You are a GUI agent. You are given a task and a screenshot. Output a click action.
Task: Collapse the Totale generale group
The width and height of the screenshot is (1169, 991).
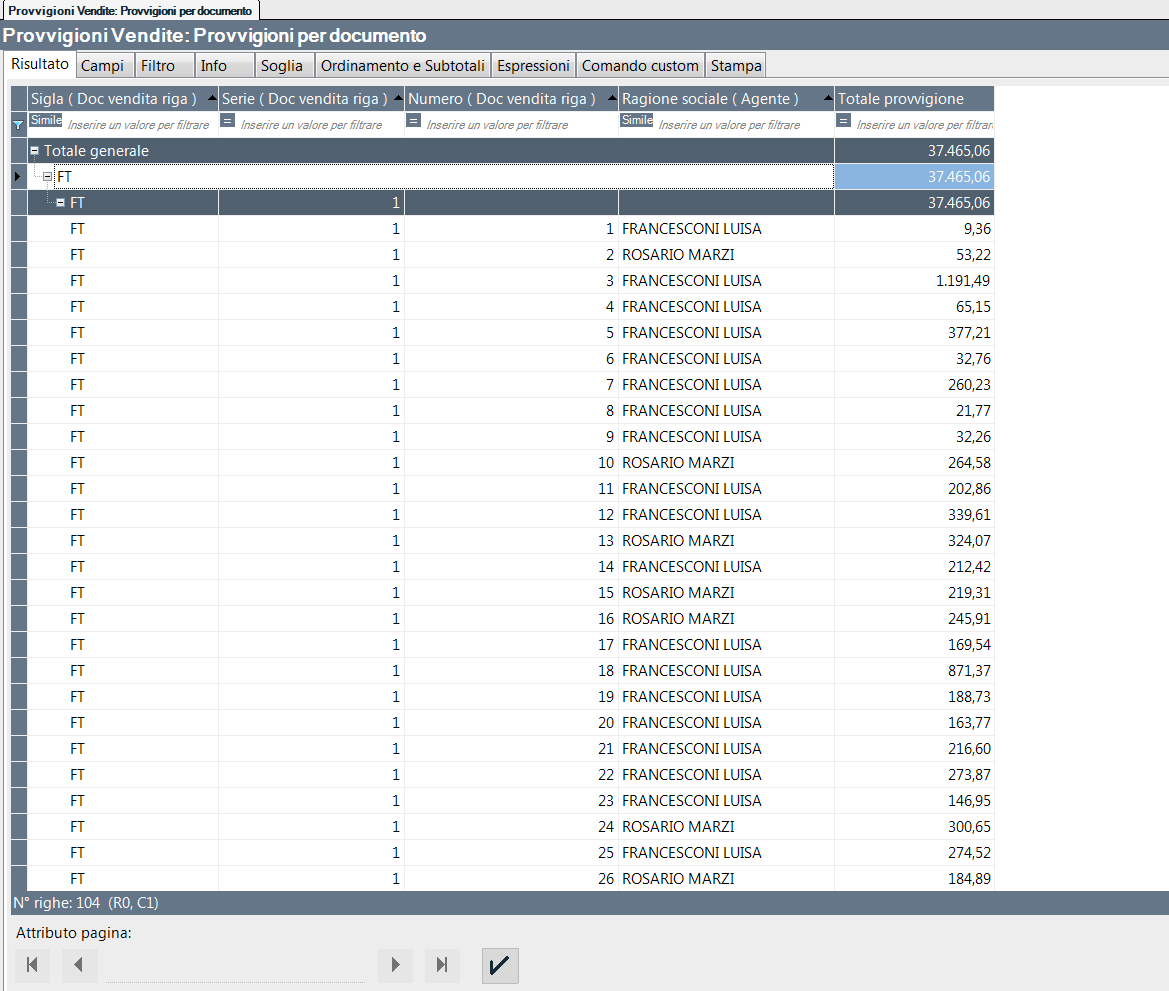(x=35, y=151)
